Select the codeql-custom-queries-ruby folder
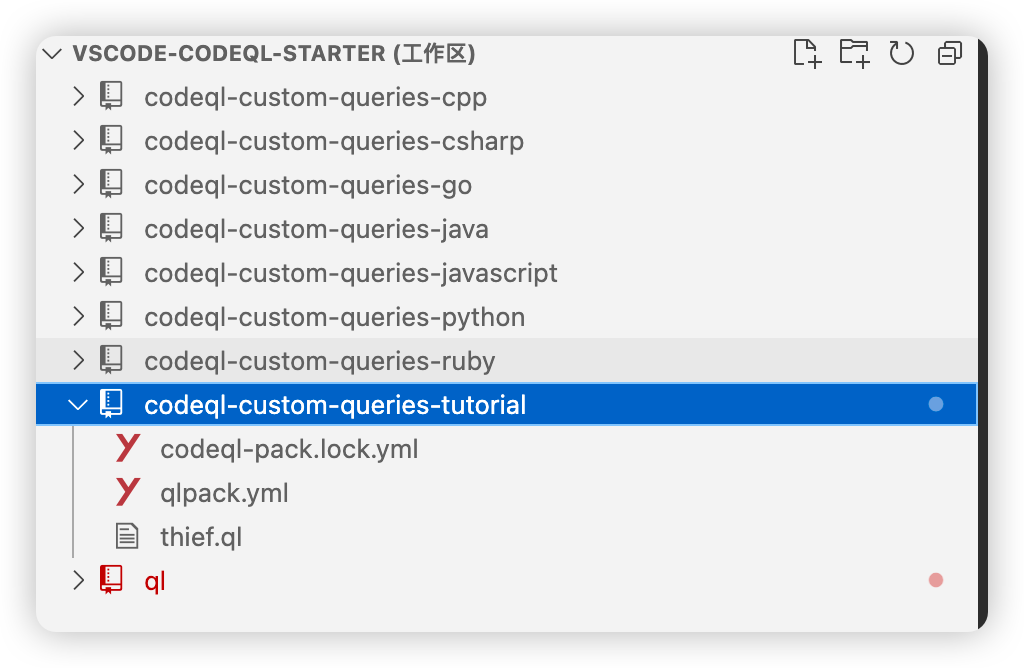Screen dimensions: 1024x668 [319, 361]
